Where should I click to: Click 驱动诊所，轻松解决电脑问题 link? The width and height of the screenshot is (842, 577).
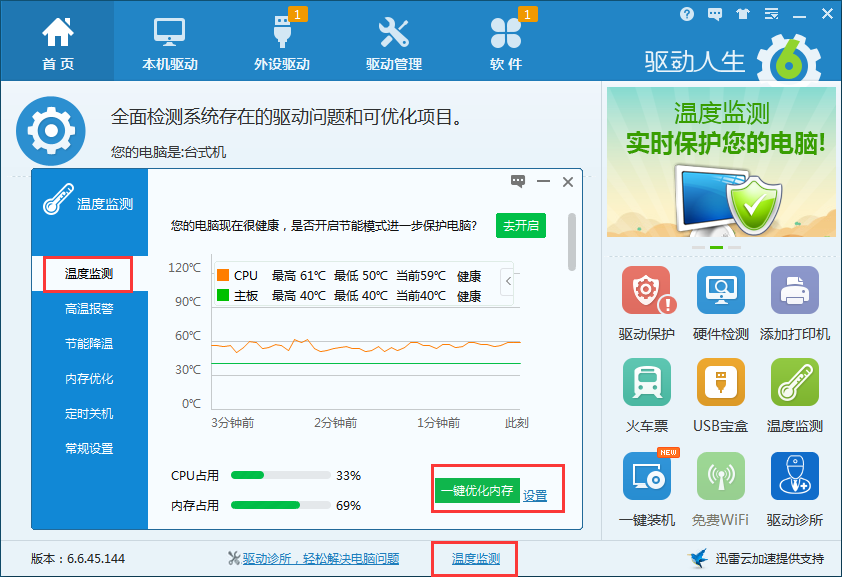click(x=321, y=559)
